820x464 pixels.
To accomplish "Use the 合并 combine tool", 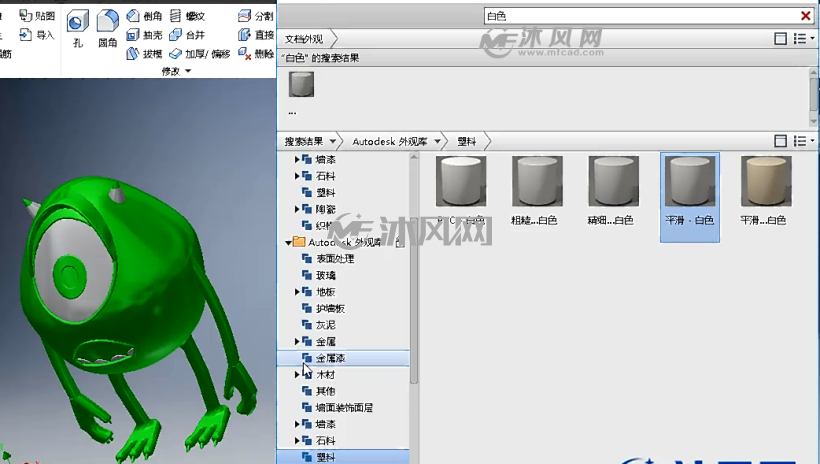I will tap(187, 35).
